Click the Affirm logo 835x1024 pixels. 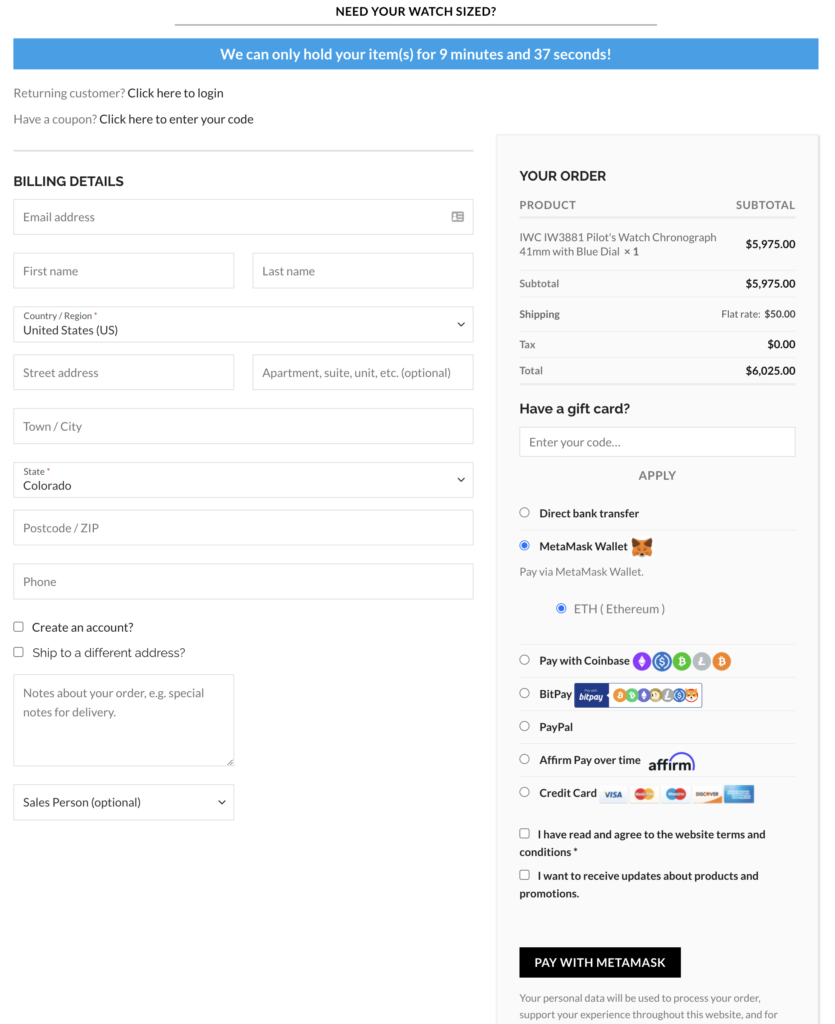[671, 762]
